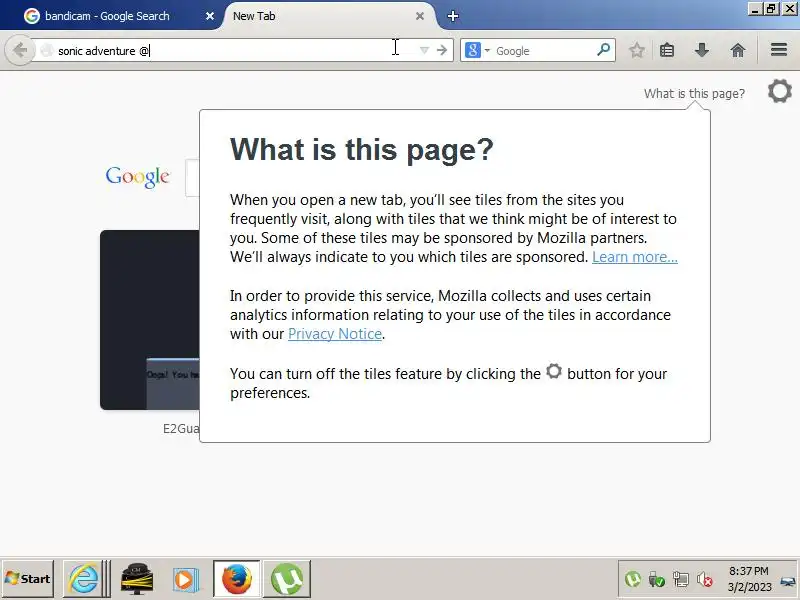This screenshot has width=800, height=600.
Task: Open uTorrent from the taskbar
Action: [x=287, y=579]
